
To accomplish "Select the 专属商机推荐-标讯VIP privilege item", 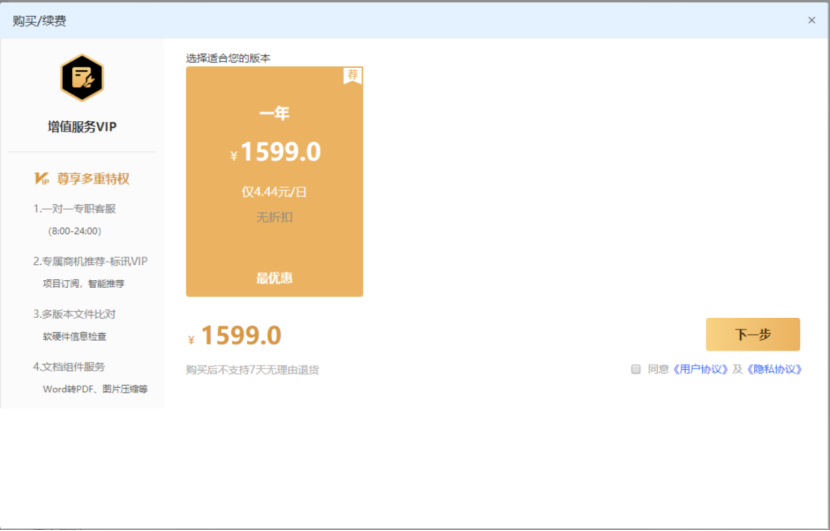I will click(x=90, y=261).
